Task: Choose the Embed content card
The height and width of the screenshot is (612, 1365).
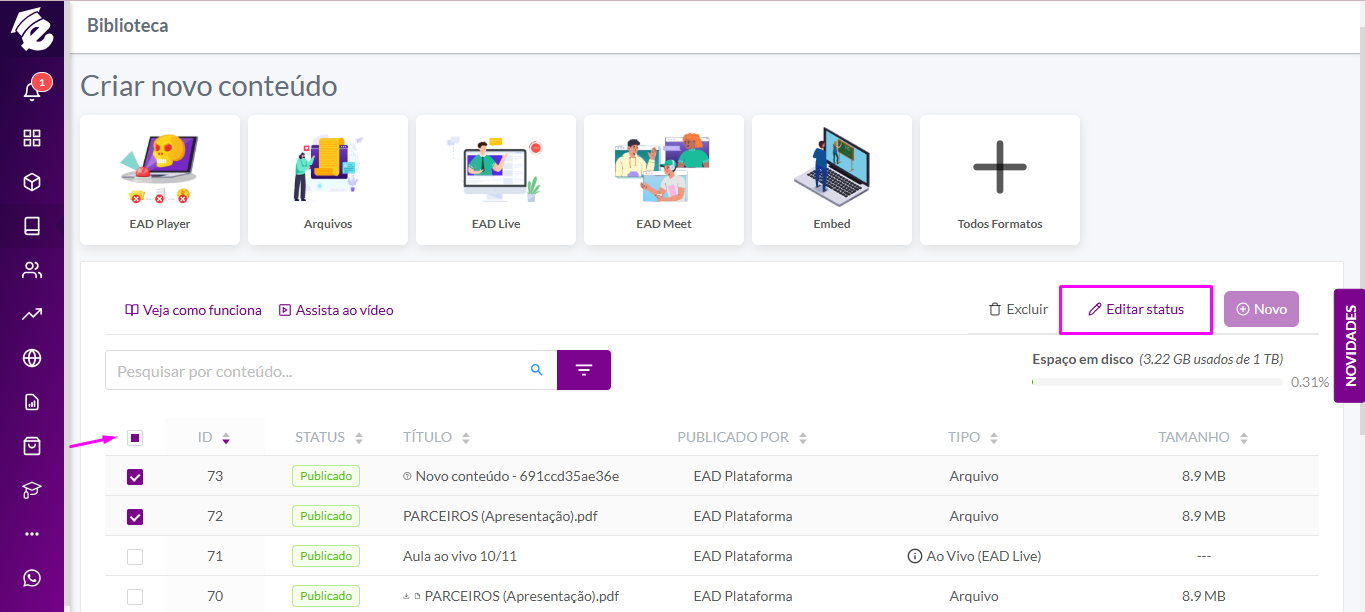Action: (x=832, y=180)
